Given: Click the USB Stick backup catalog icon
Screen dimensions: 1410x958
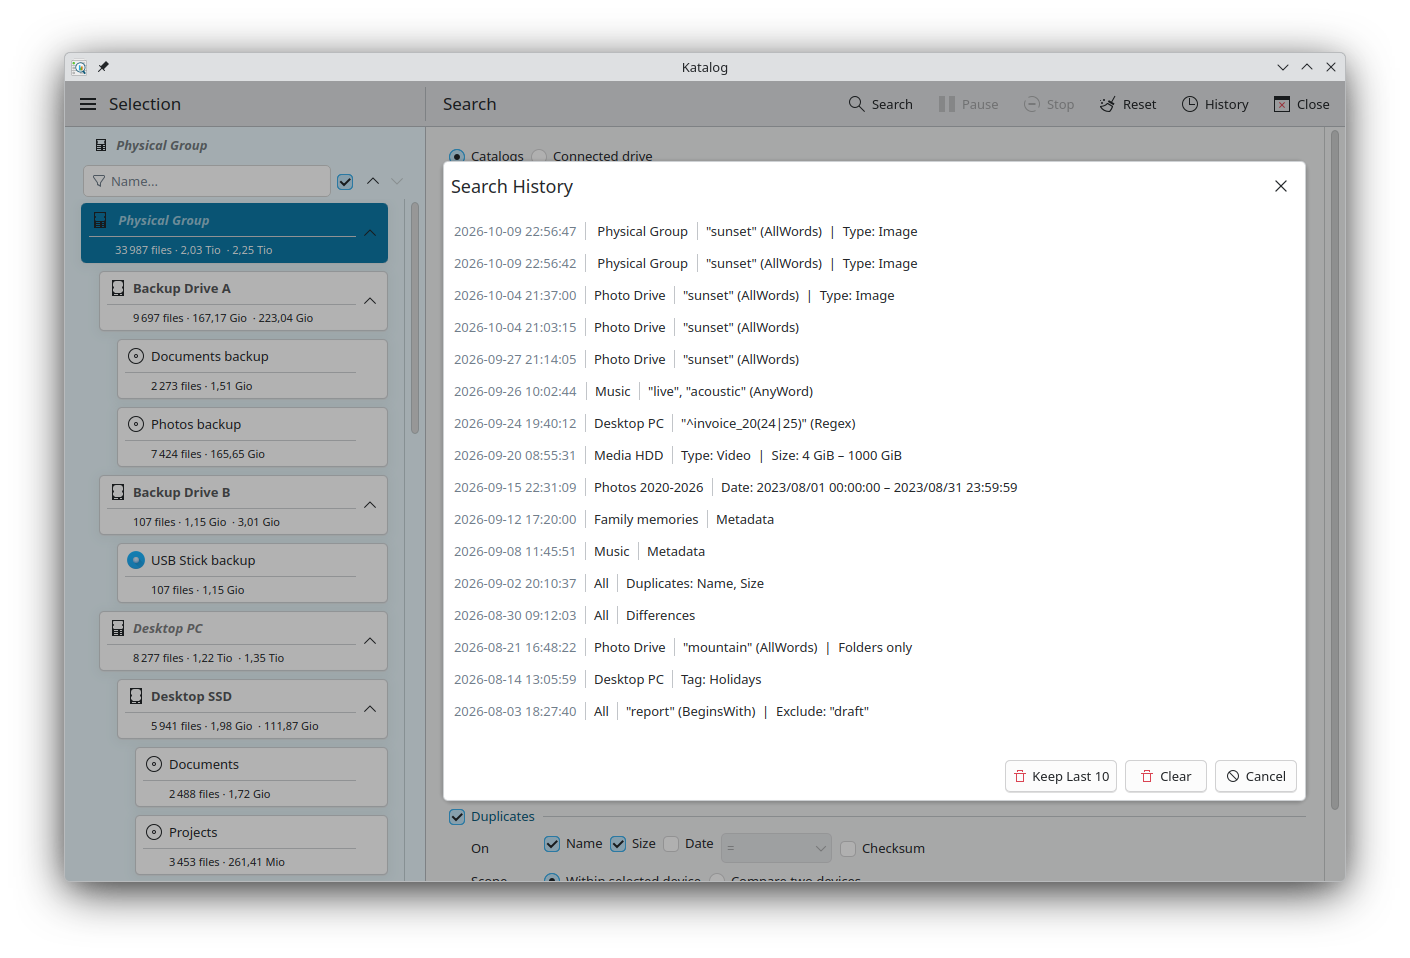Looking at the screenshot, I should pos(136,560).
